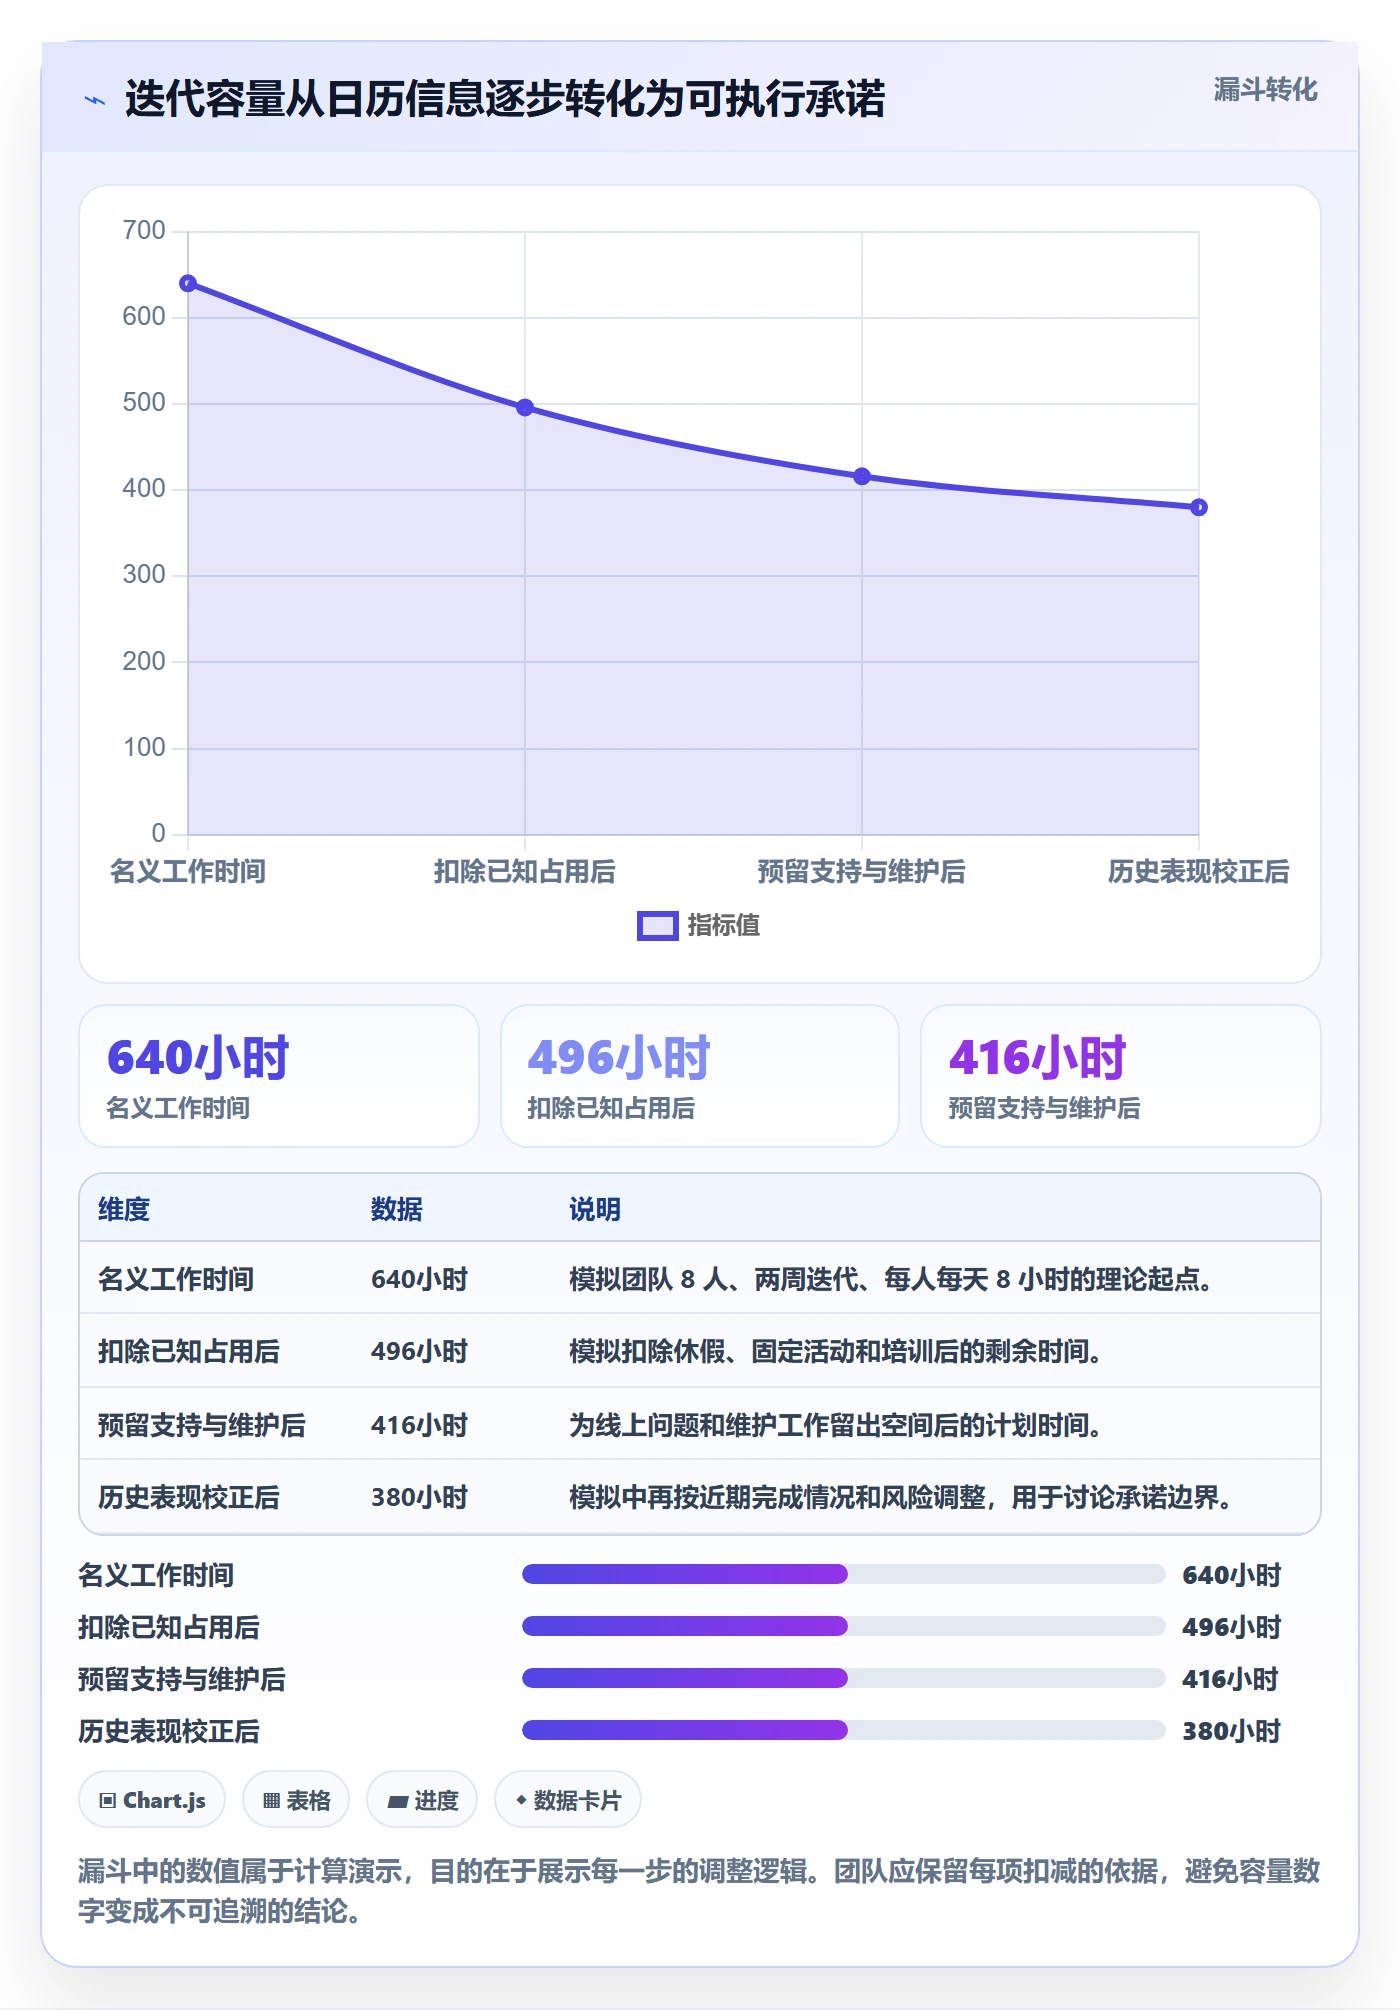Select the chart point above 预留支持与维护后
Screen dimensions: 1400x2010
[x=862, y=477]
